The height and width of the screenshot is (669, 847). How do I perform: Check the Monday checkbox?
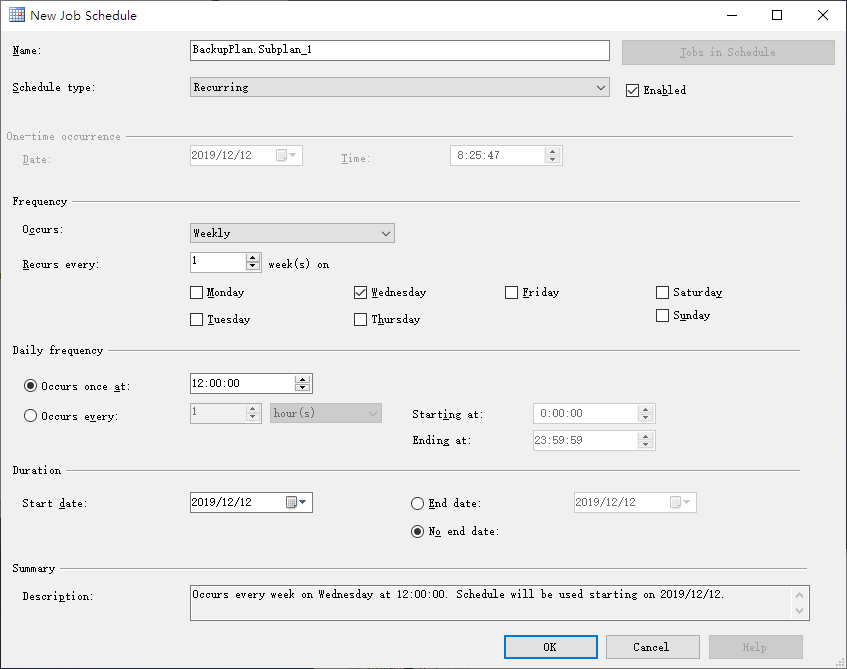[197, 292]
